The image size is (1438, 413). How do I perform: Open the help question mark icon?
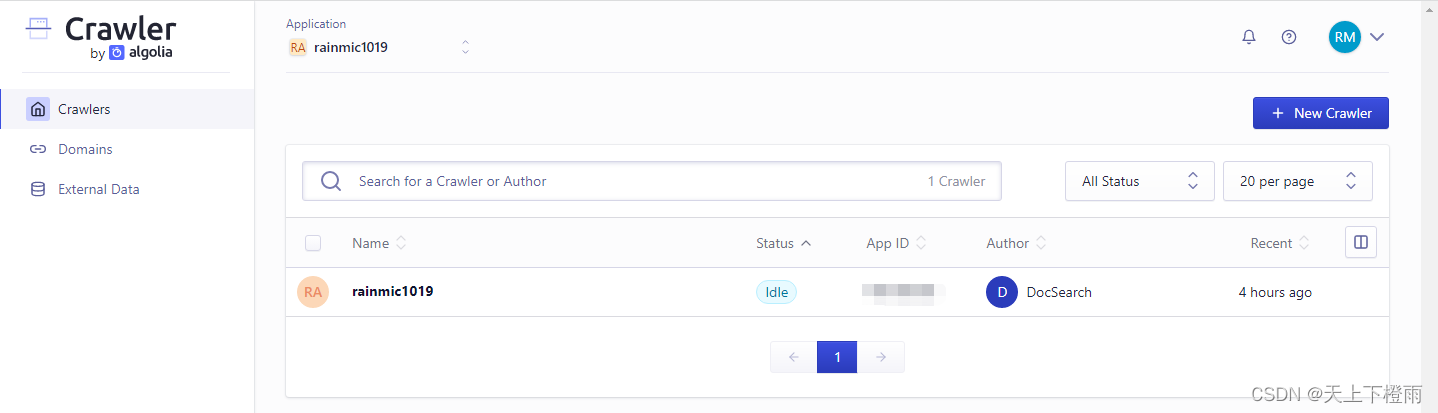[x=1289, y=37]
